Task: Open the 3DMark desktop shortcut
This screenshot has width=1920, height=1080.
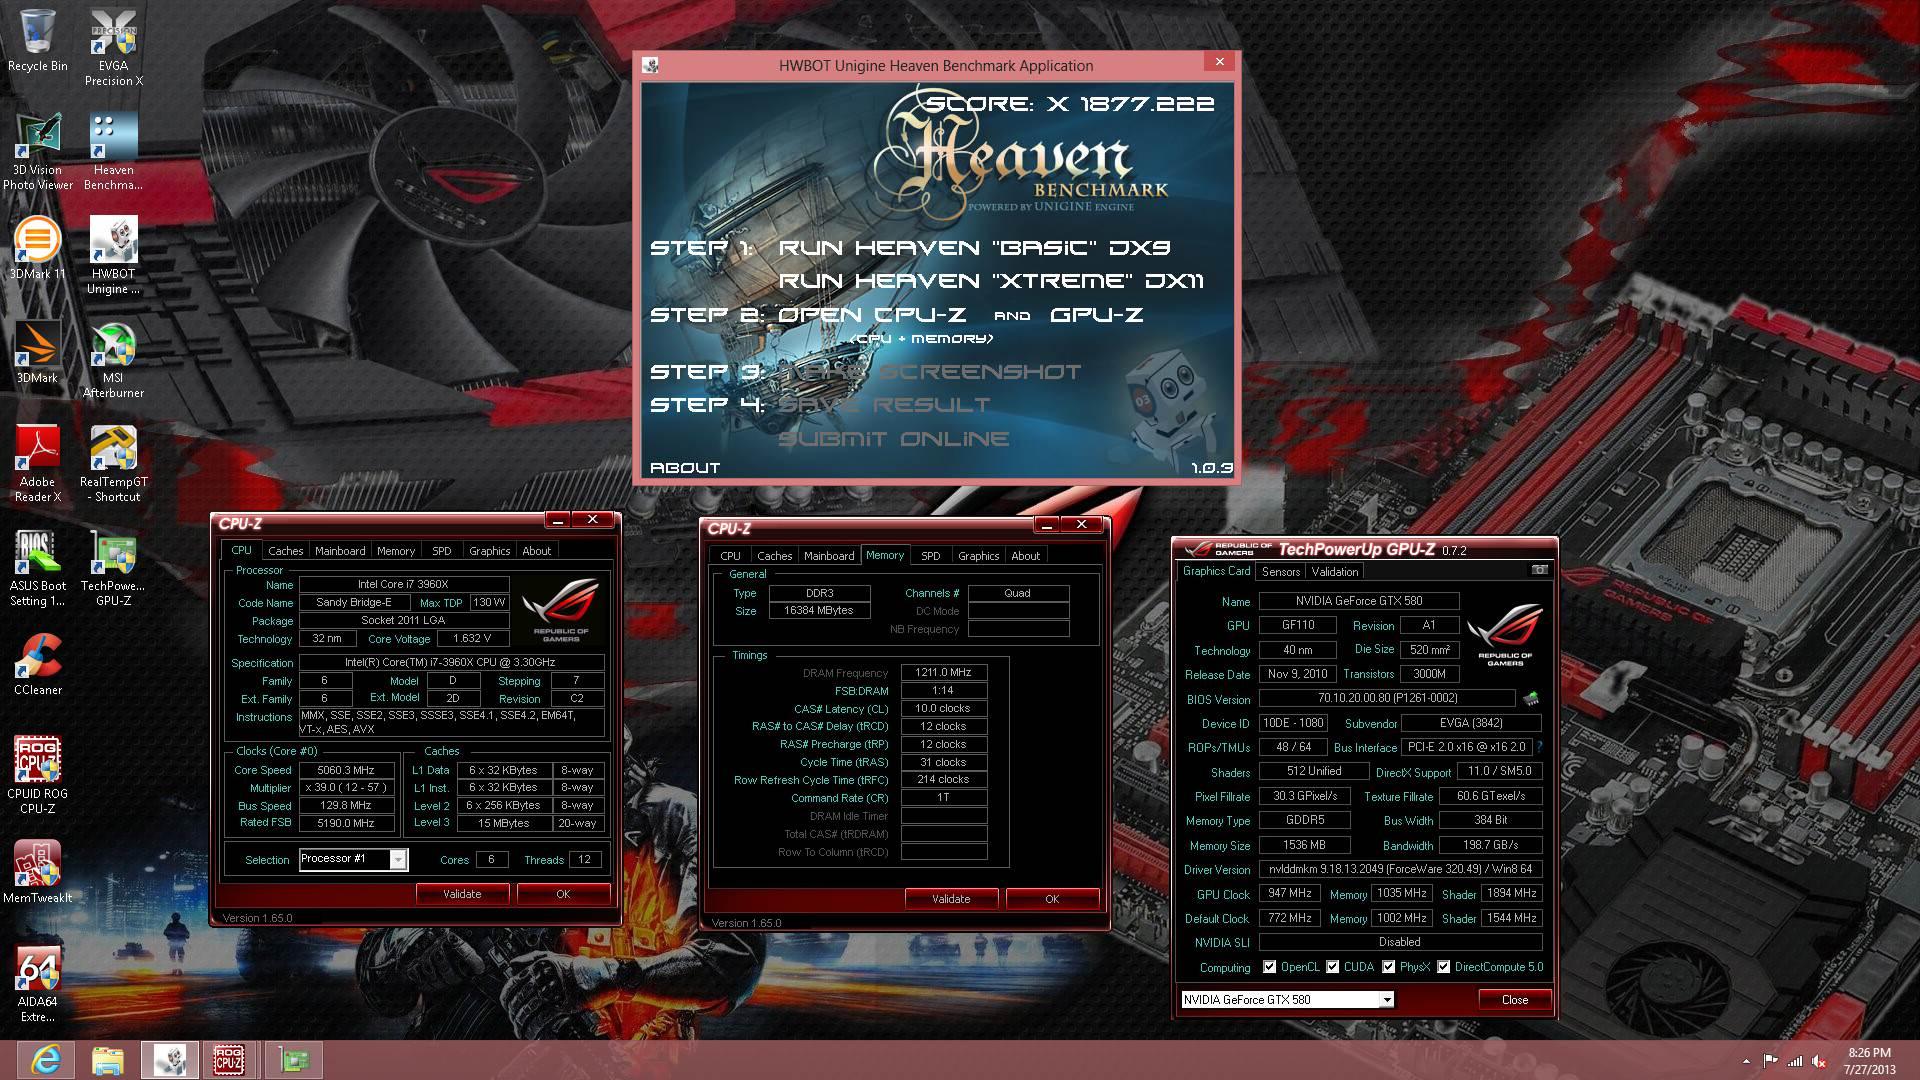Action: click(x=37, y=352)
